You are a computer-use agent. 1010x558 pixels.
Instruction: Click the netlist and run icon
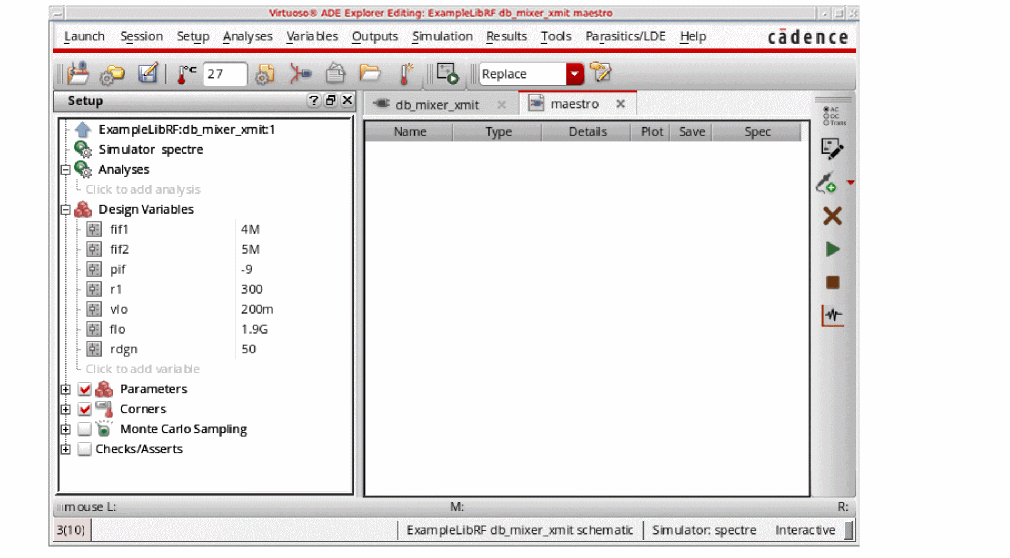[x=446, y=74]
